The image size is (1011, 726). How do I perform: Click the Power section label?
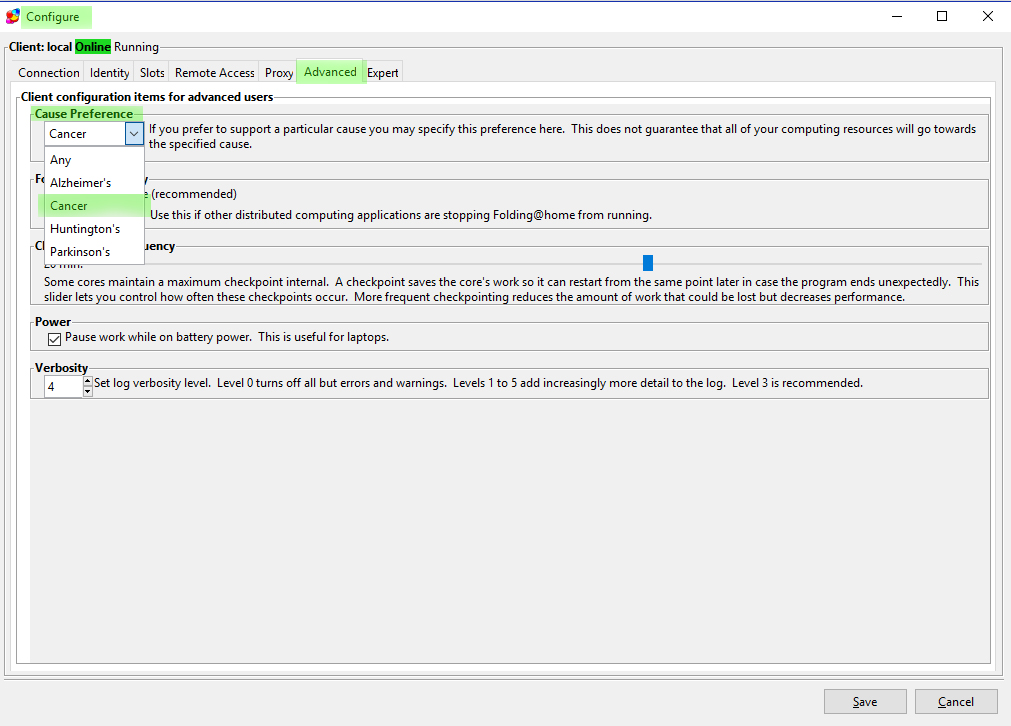pos(53,322)
